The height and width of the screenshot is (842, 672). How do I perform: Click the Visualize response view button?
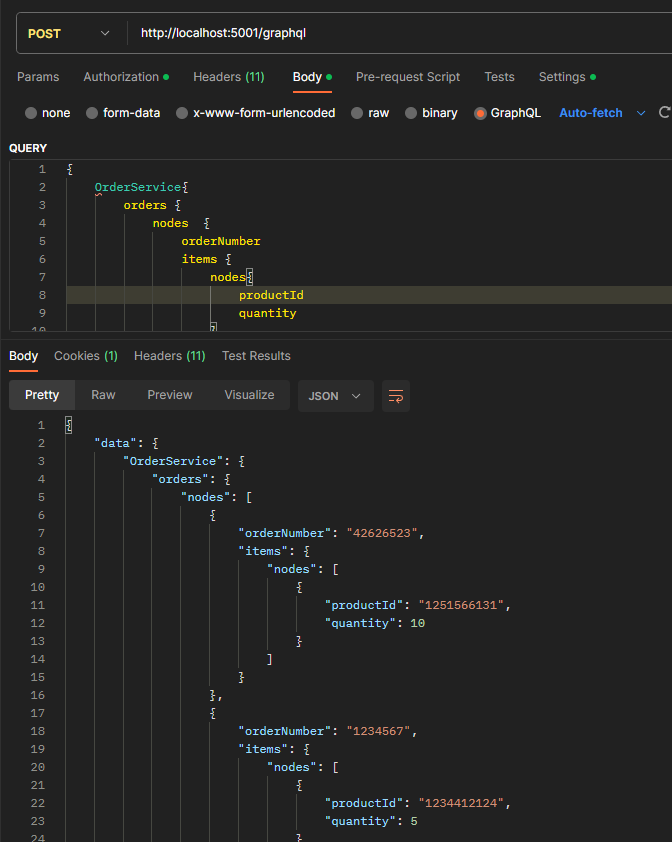249,395
